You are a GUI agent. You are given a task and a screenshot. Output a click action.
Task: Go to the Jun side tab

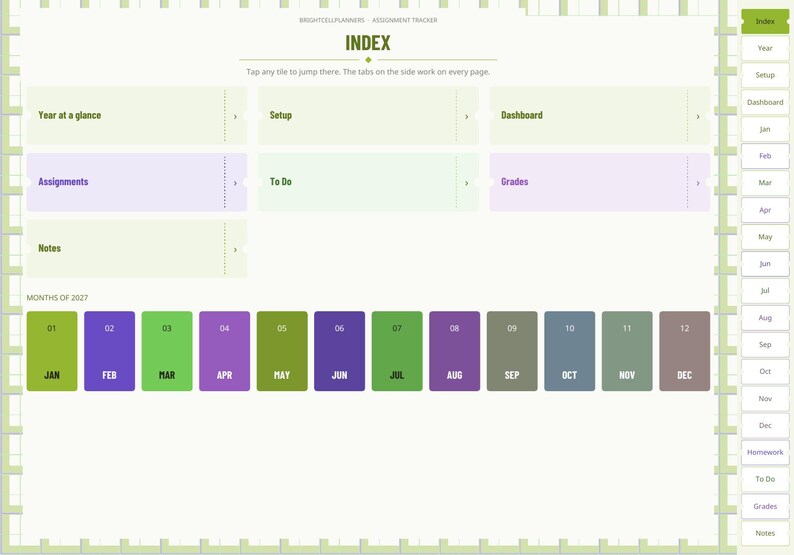[765, 264]
